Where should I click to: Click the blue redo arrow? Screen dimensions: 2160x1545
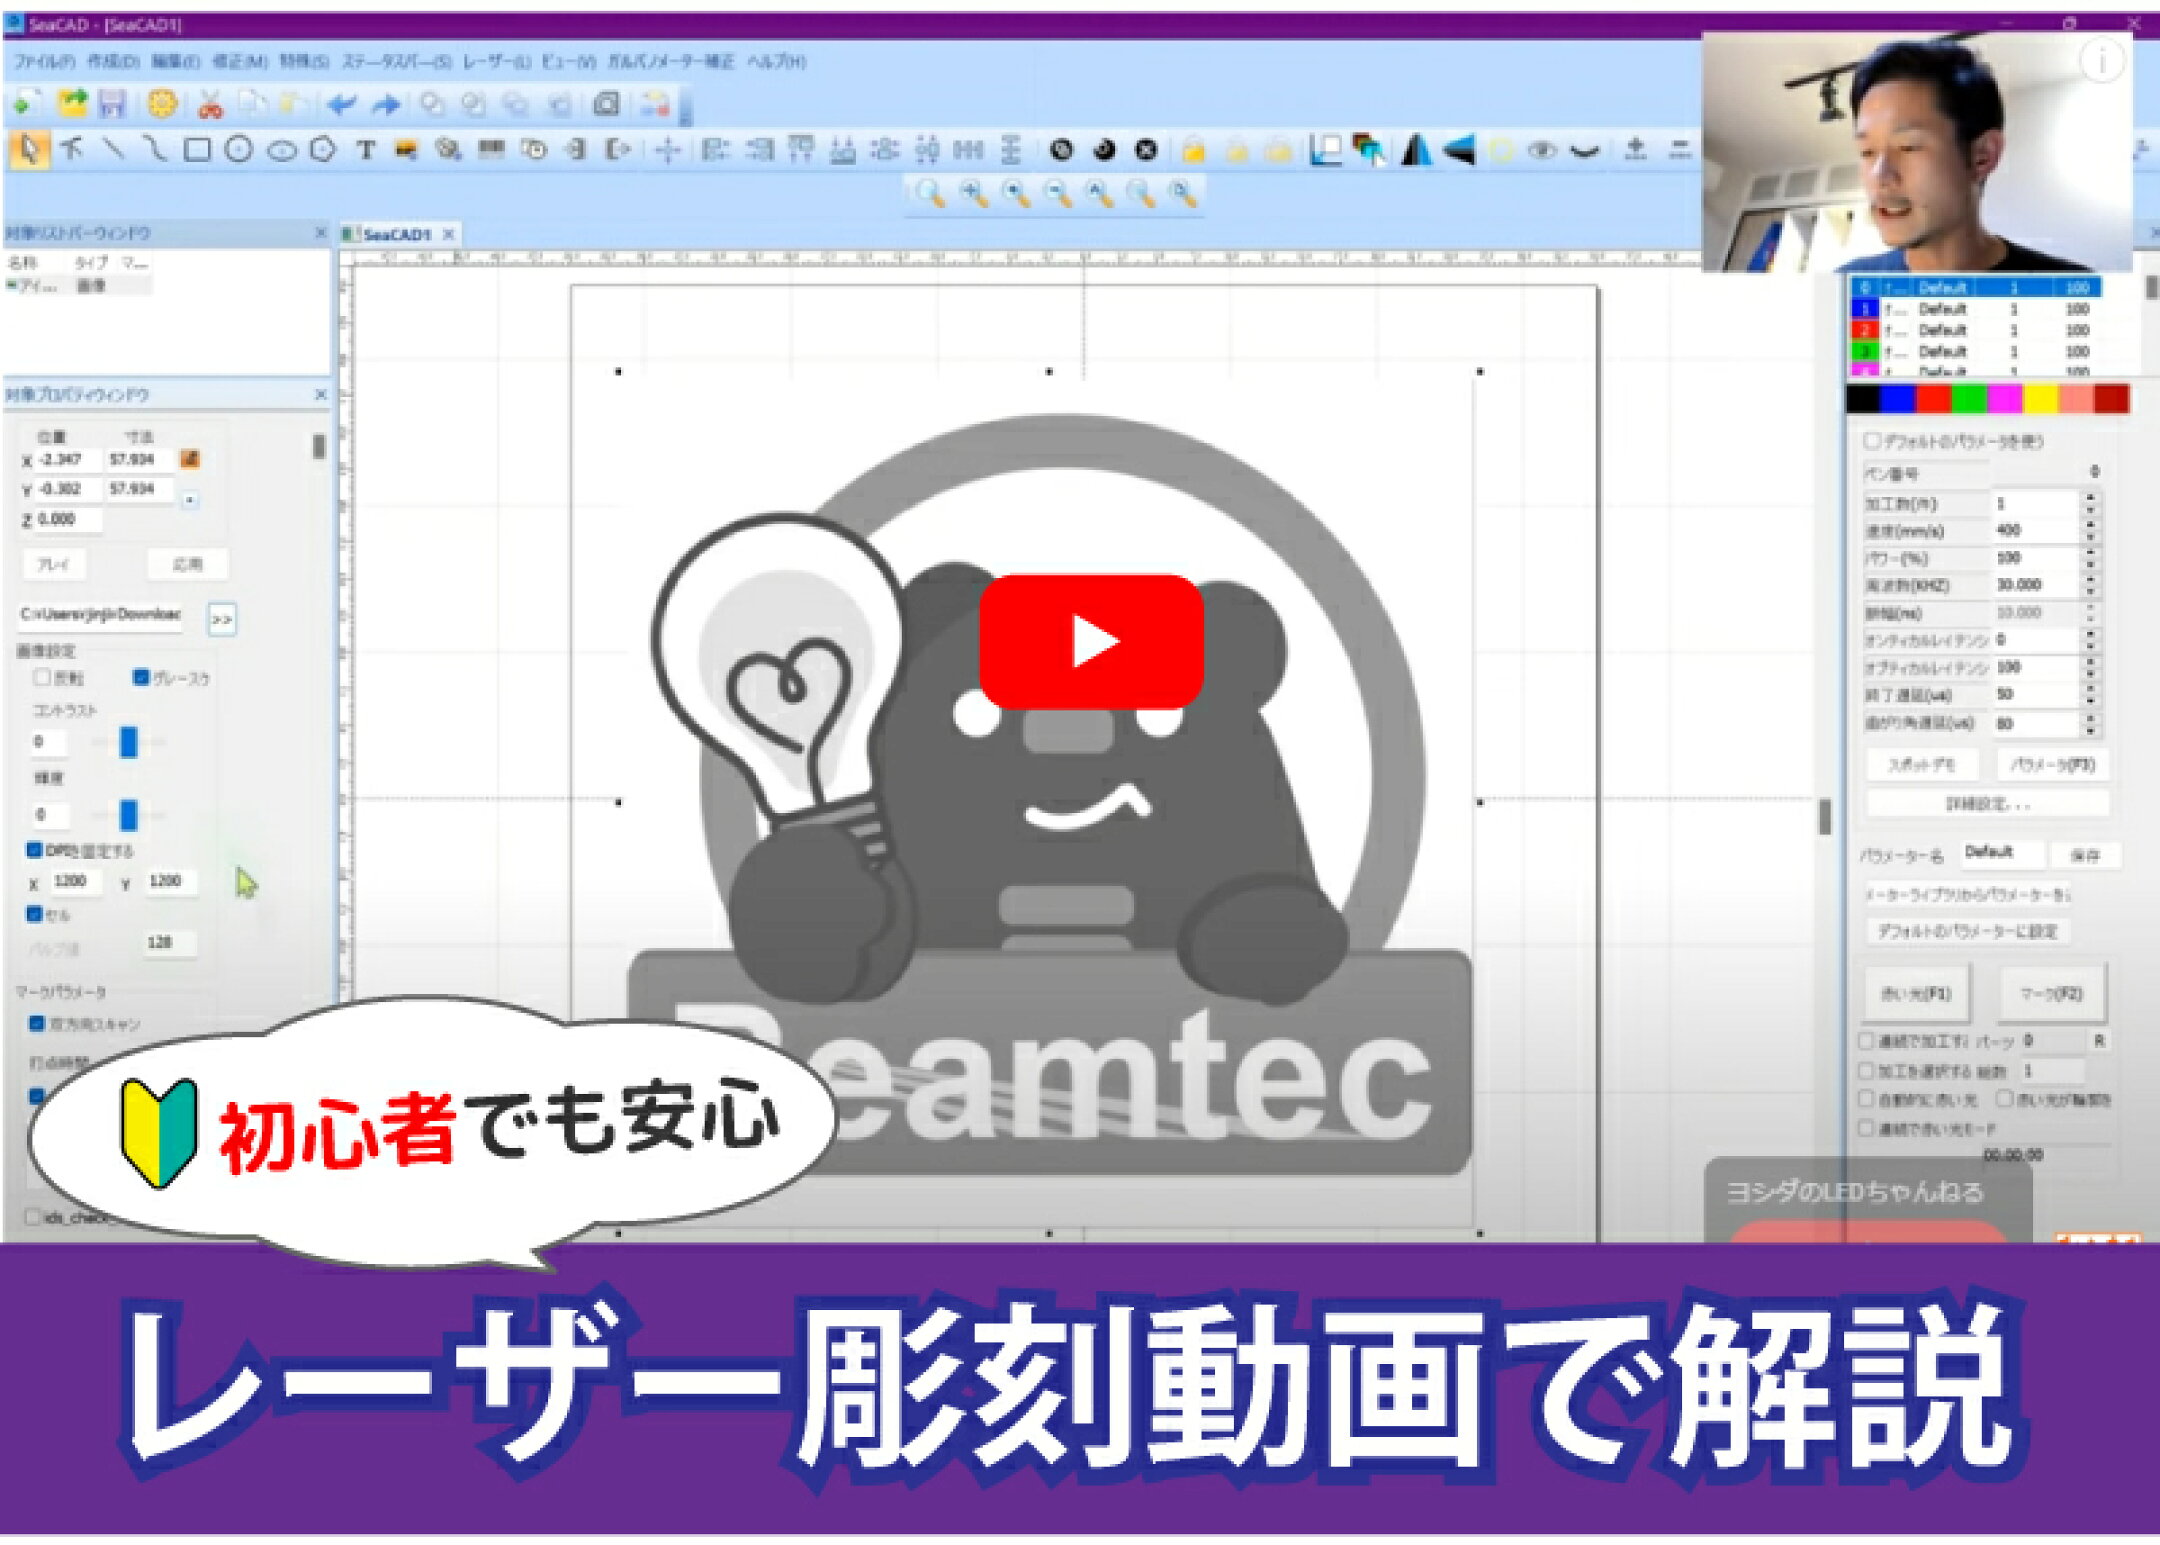tap(385, 104)
